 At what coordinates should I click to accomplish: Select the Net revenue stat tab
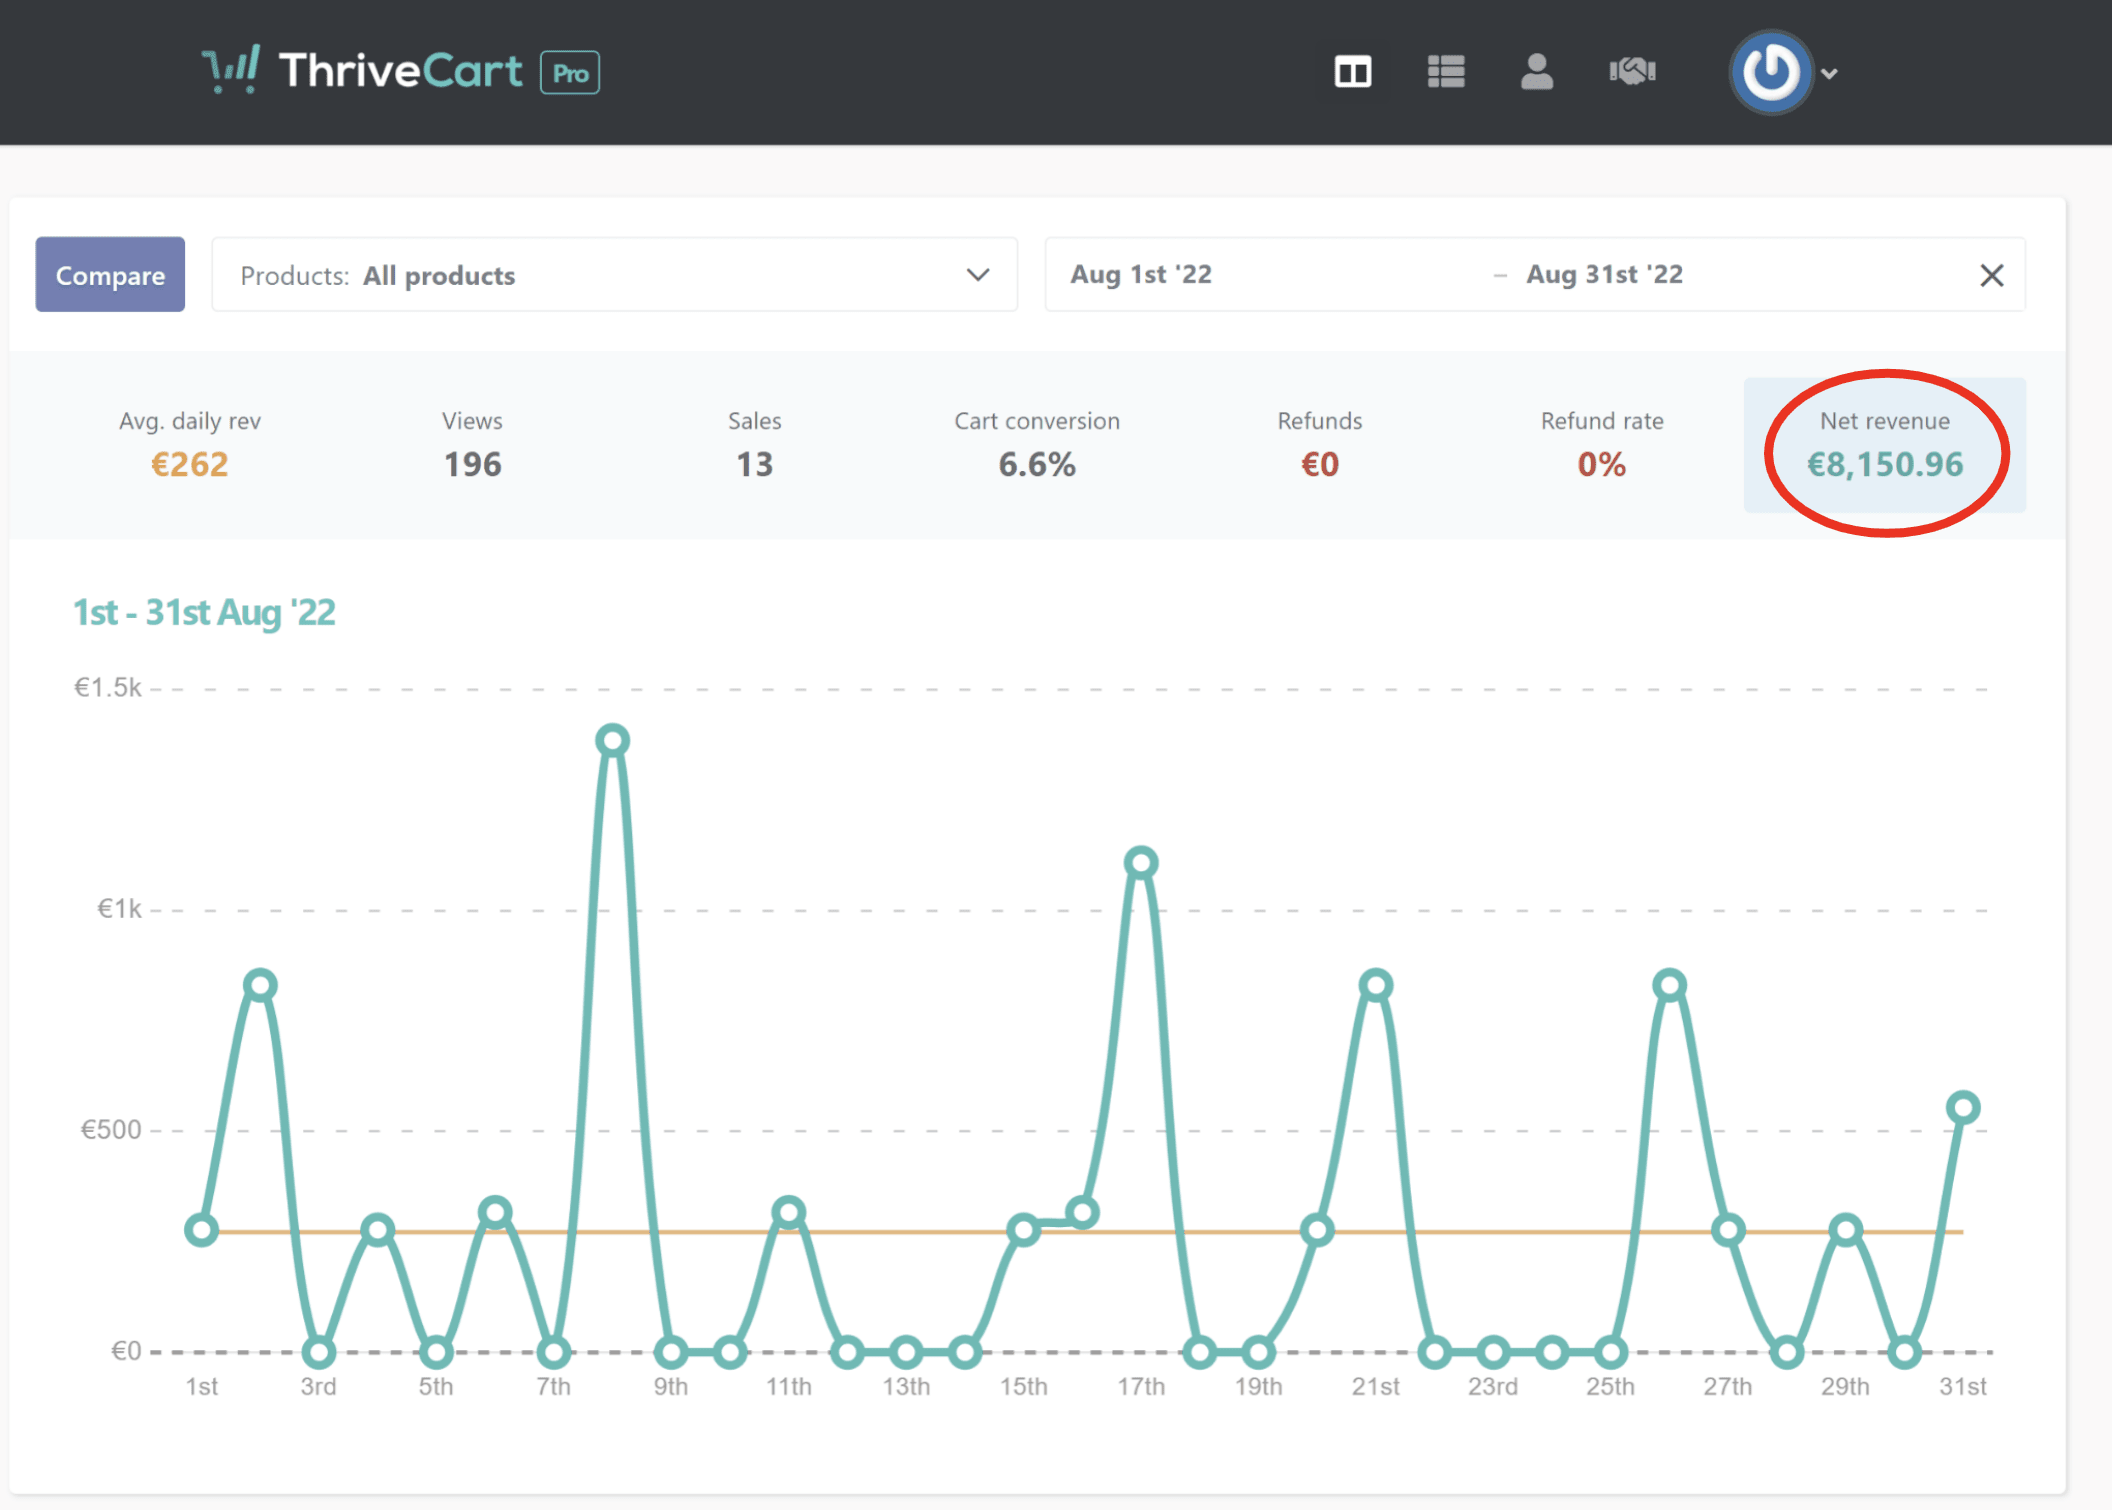coord(1884,445)
